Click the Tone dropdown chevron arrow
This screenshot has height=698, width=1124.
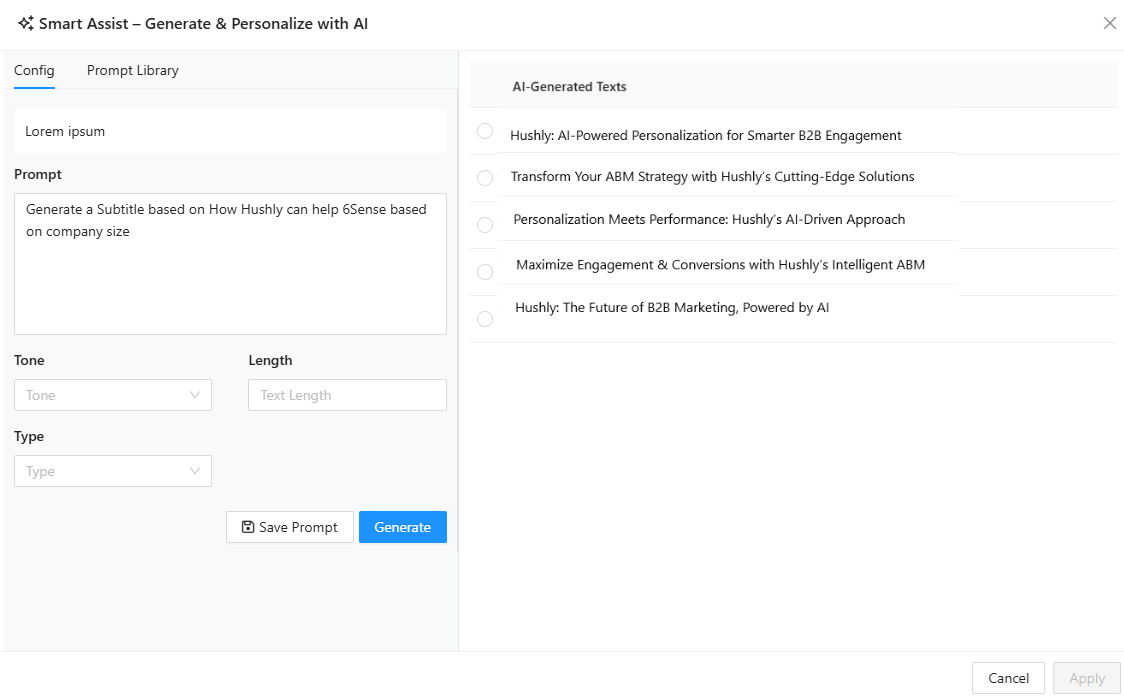[194, 395]
